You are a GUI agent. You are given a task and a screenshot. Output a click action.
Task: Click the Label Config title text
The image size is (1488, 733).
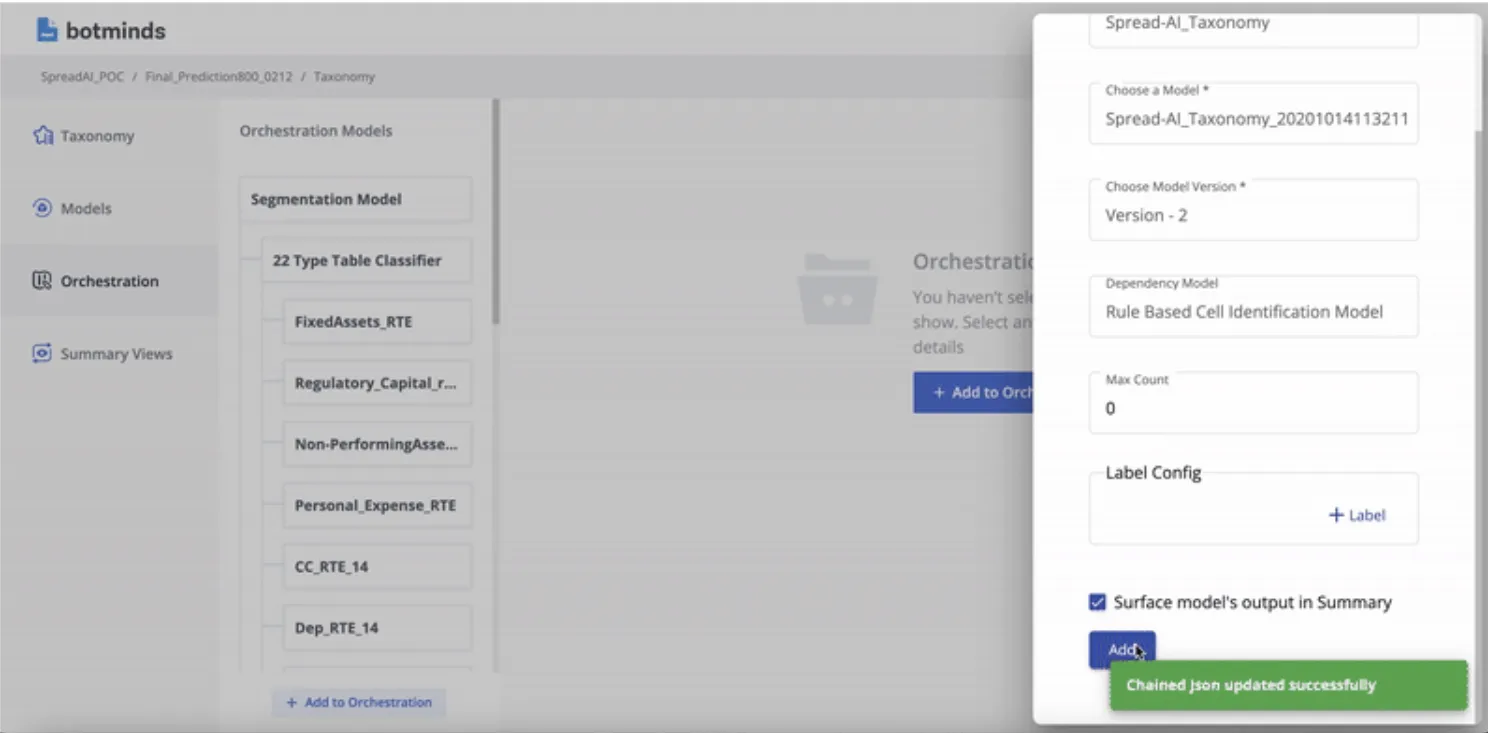(1153, 473)
